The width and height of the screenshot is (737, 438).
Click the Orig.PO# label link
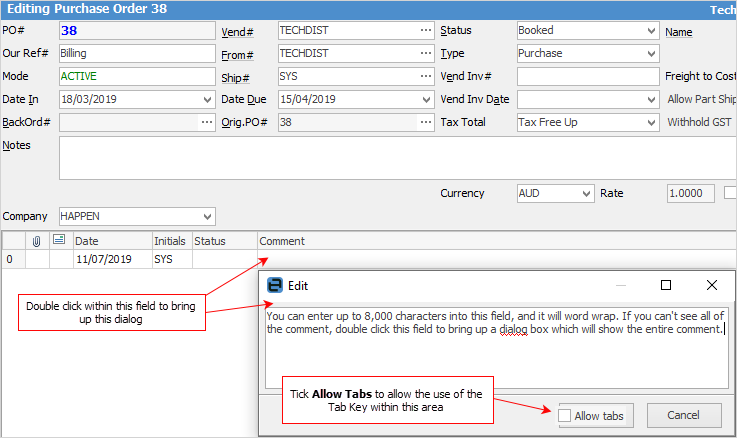[x=244, y=122]
